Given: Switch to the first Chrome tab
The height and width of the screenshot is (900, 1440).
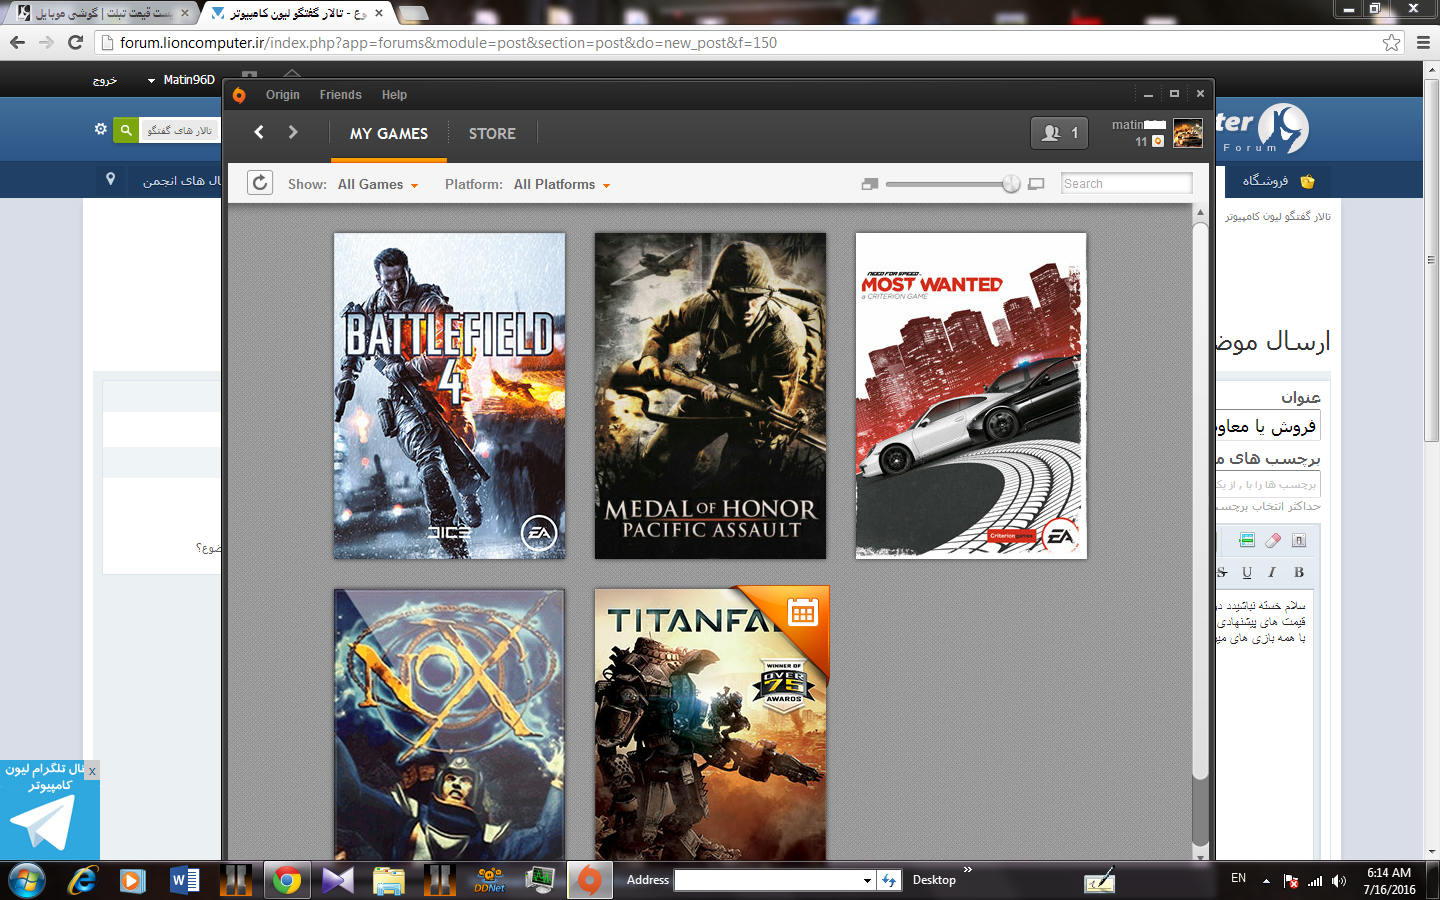Looking at the screenshot, I should (x=101, y=13).
